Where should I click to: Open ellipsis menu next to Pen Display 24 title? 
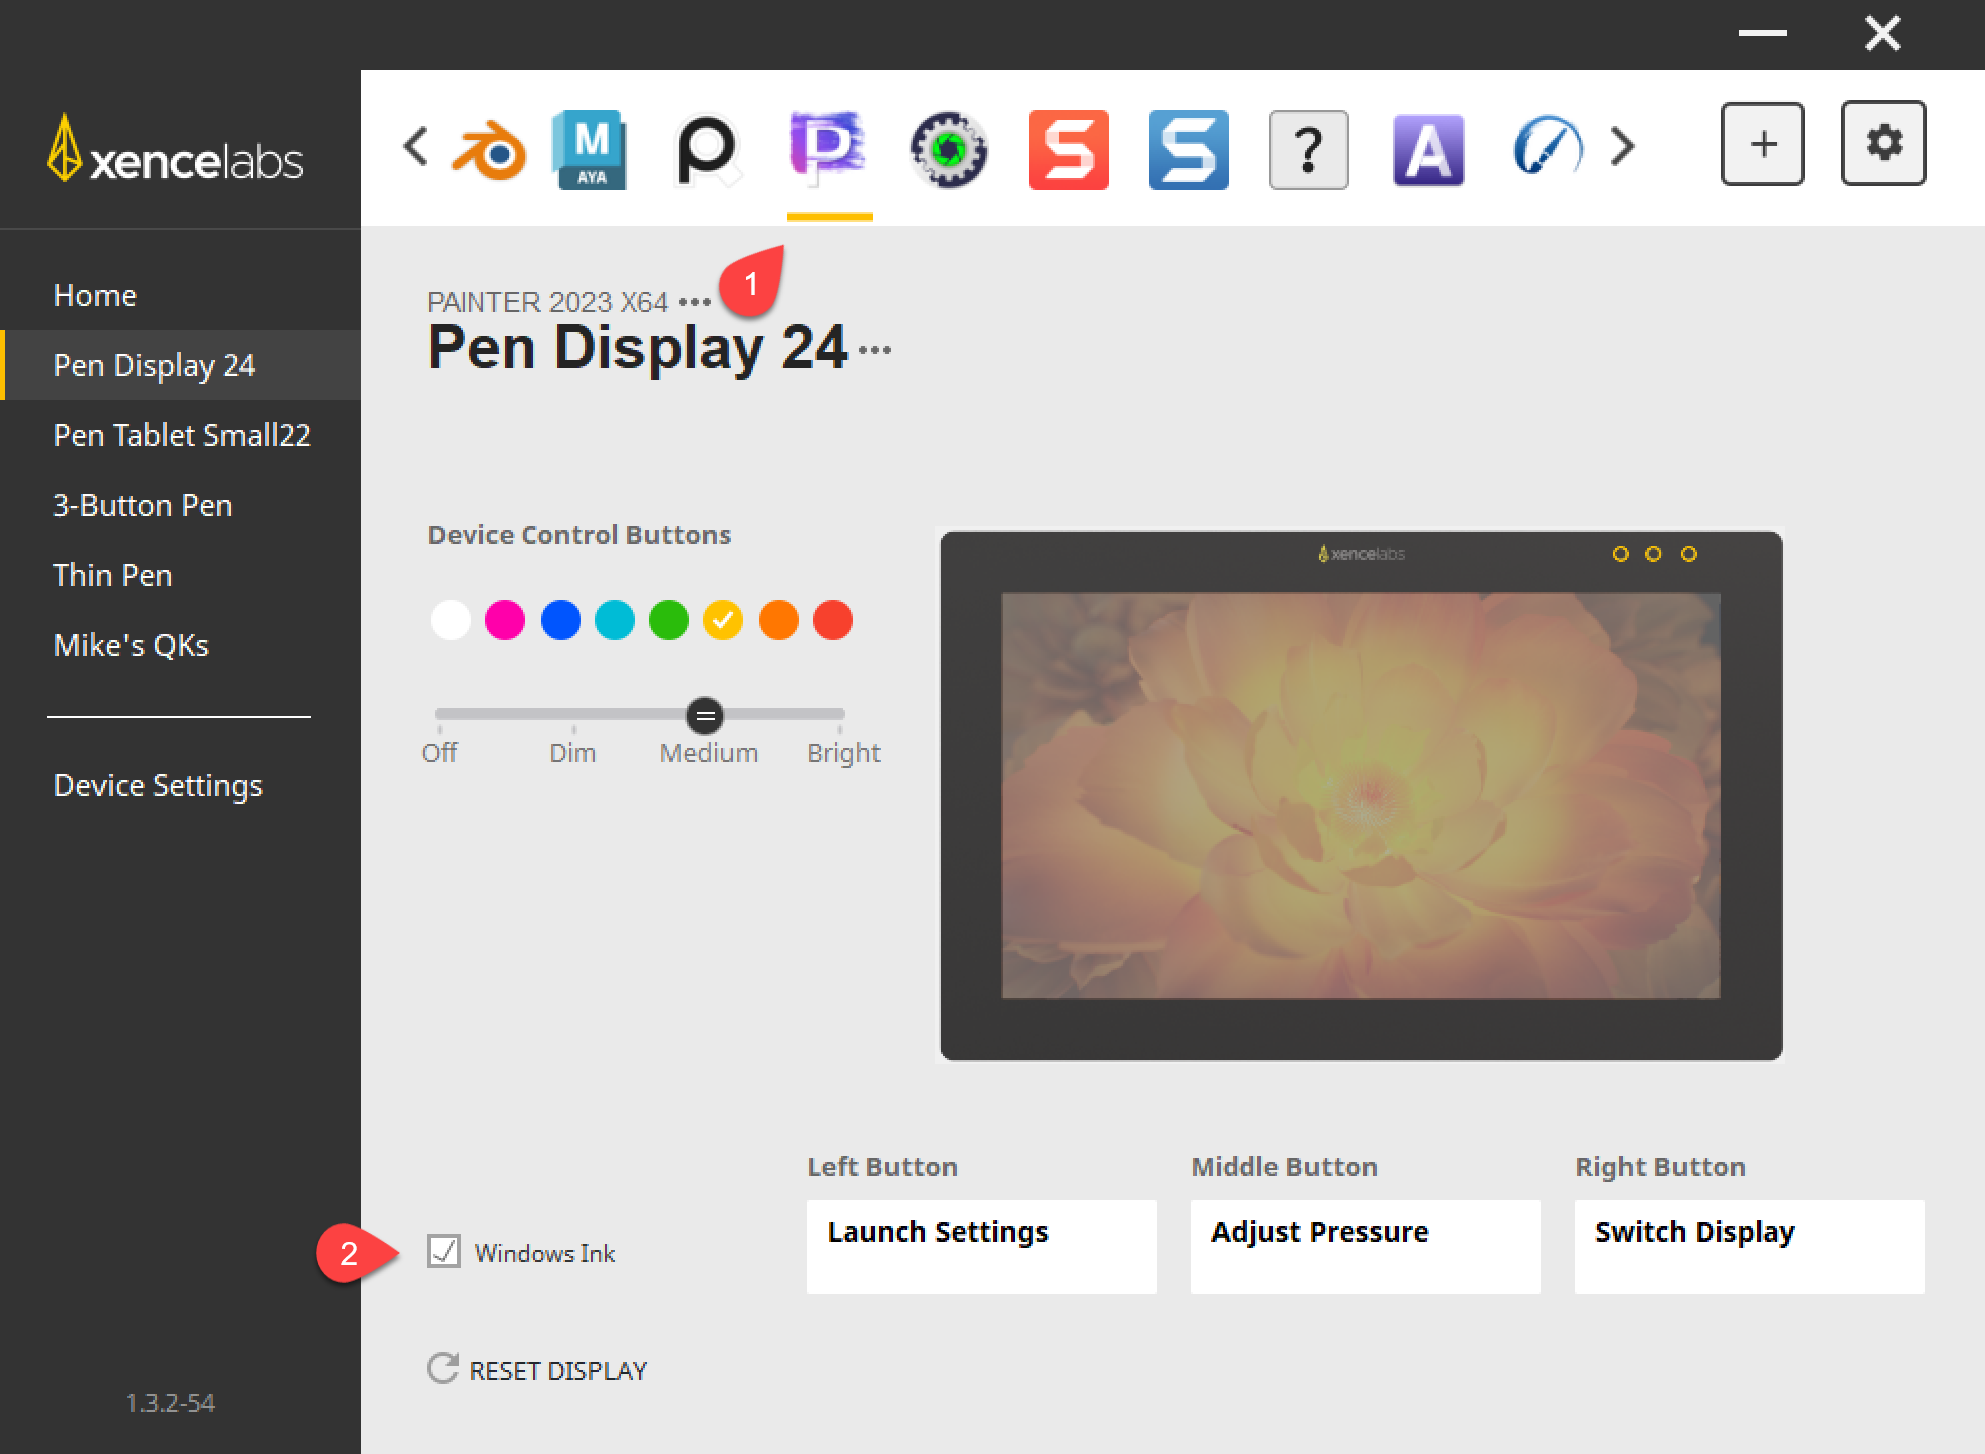click(875, 350)
